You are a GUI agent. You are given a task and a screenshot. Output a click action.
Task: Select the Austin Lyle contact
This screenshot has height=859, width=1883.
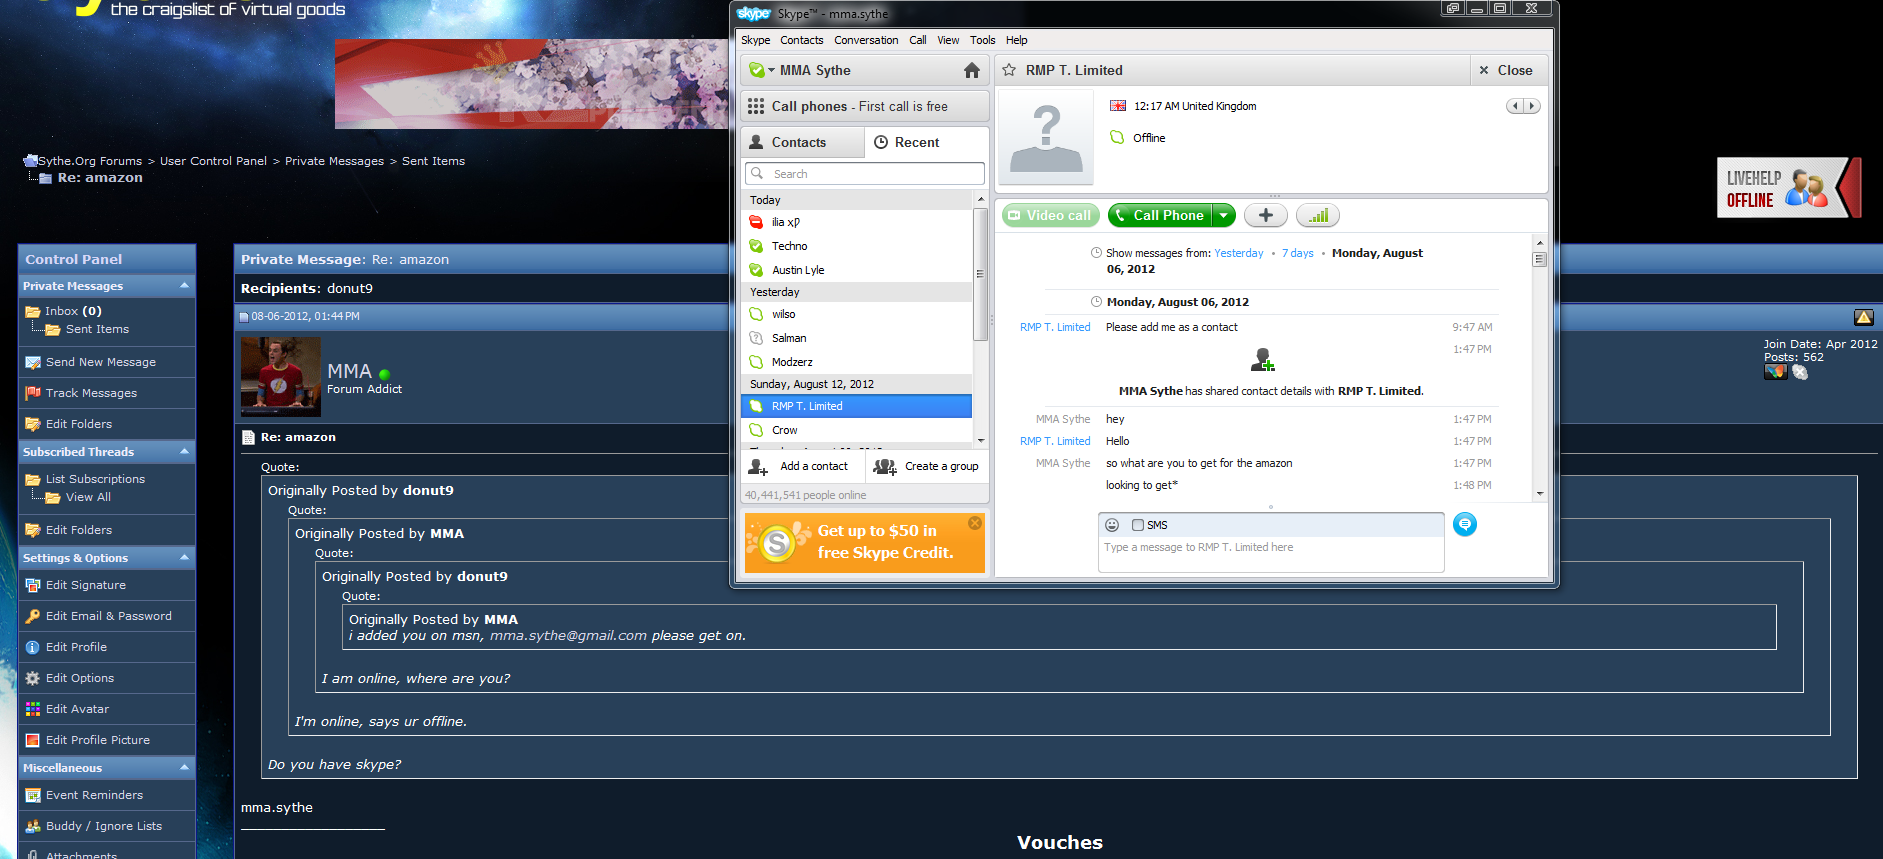(x=857, y=270)
